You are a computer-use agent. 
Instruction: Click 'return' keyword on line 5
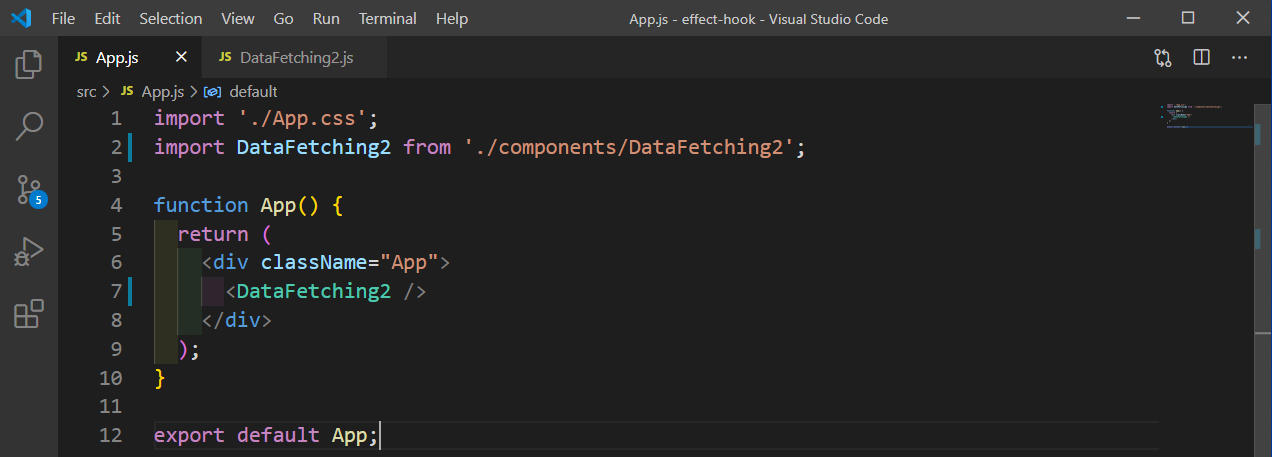(213, 234)
